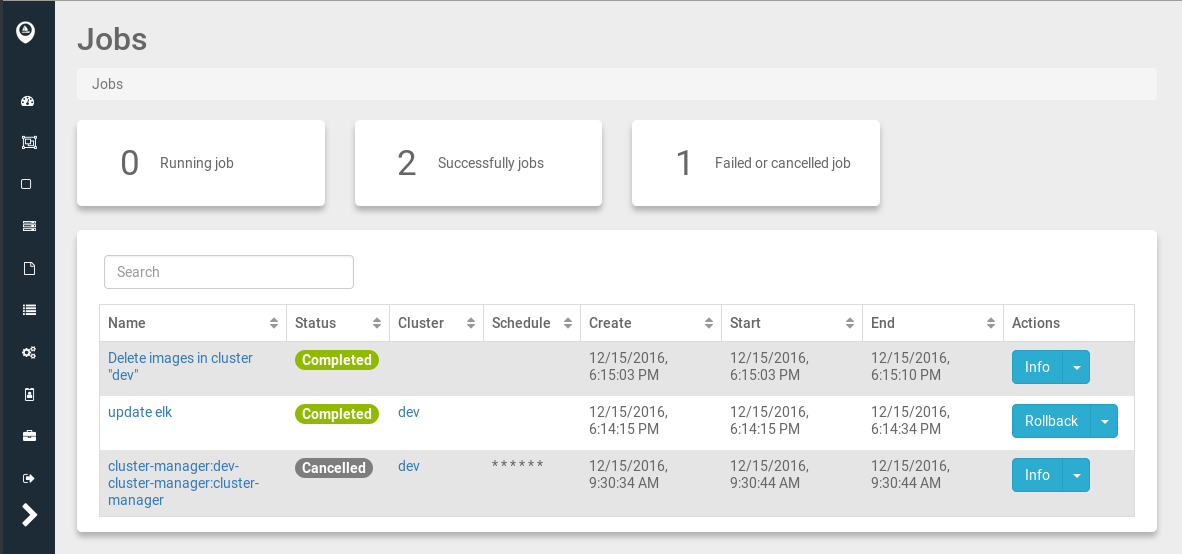Viewport: 1182px width, 554px height.
Task: Click the briefcase icon in sidebar
Action: (x=29, y=436)
